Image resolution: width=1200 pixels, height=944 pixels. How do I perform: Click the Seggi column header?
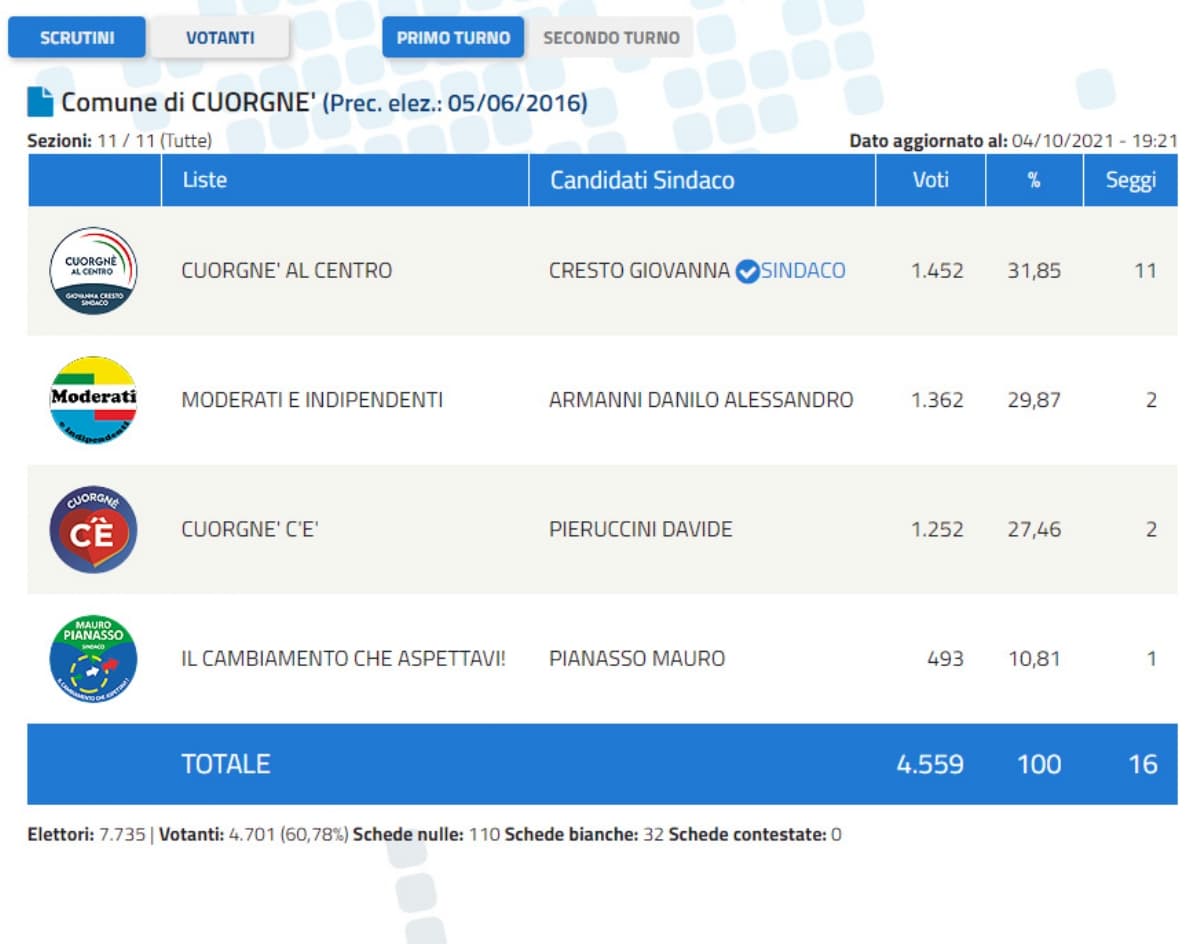pos(1130,180)
